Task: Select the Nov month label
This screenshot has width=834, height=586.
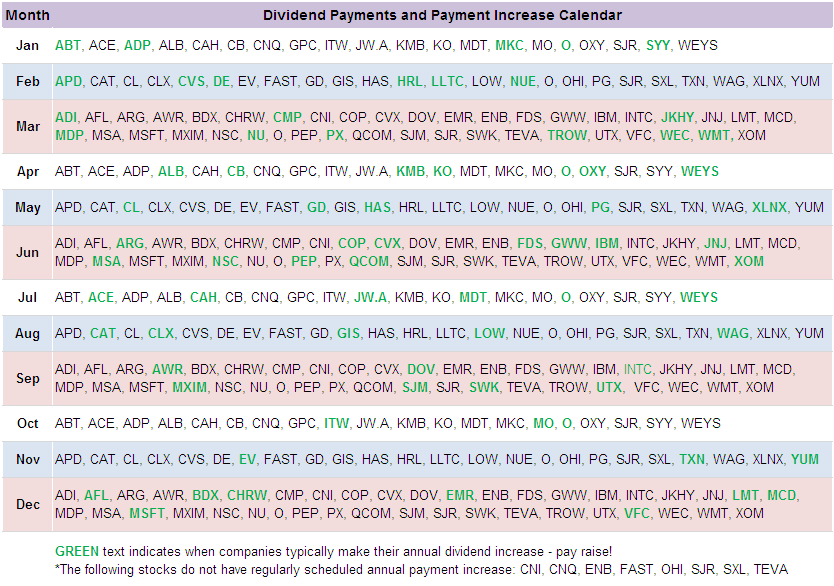Action: pos(28,459)
